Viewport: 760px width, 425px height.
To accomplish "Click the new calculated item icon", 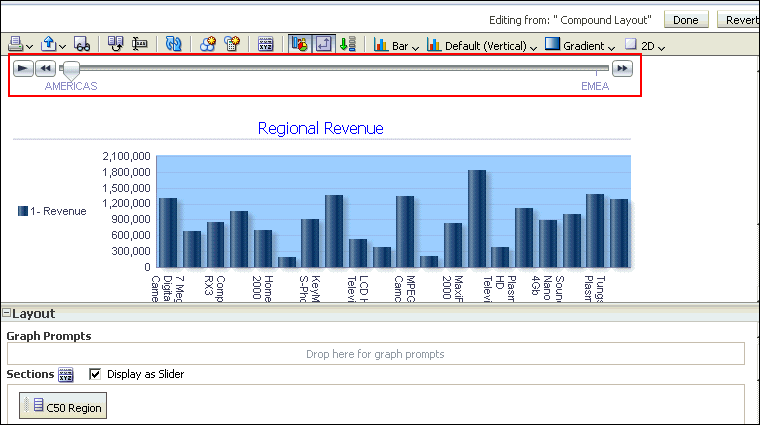I will [232, 45].
